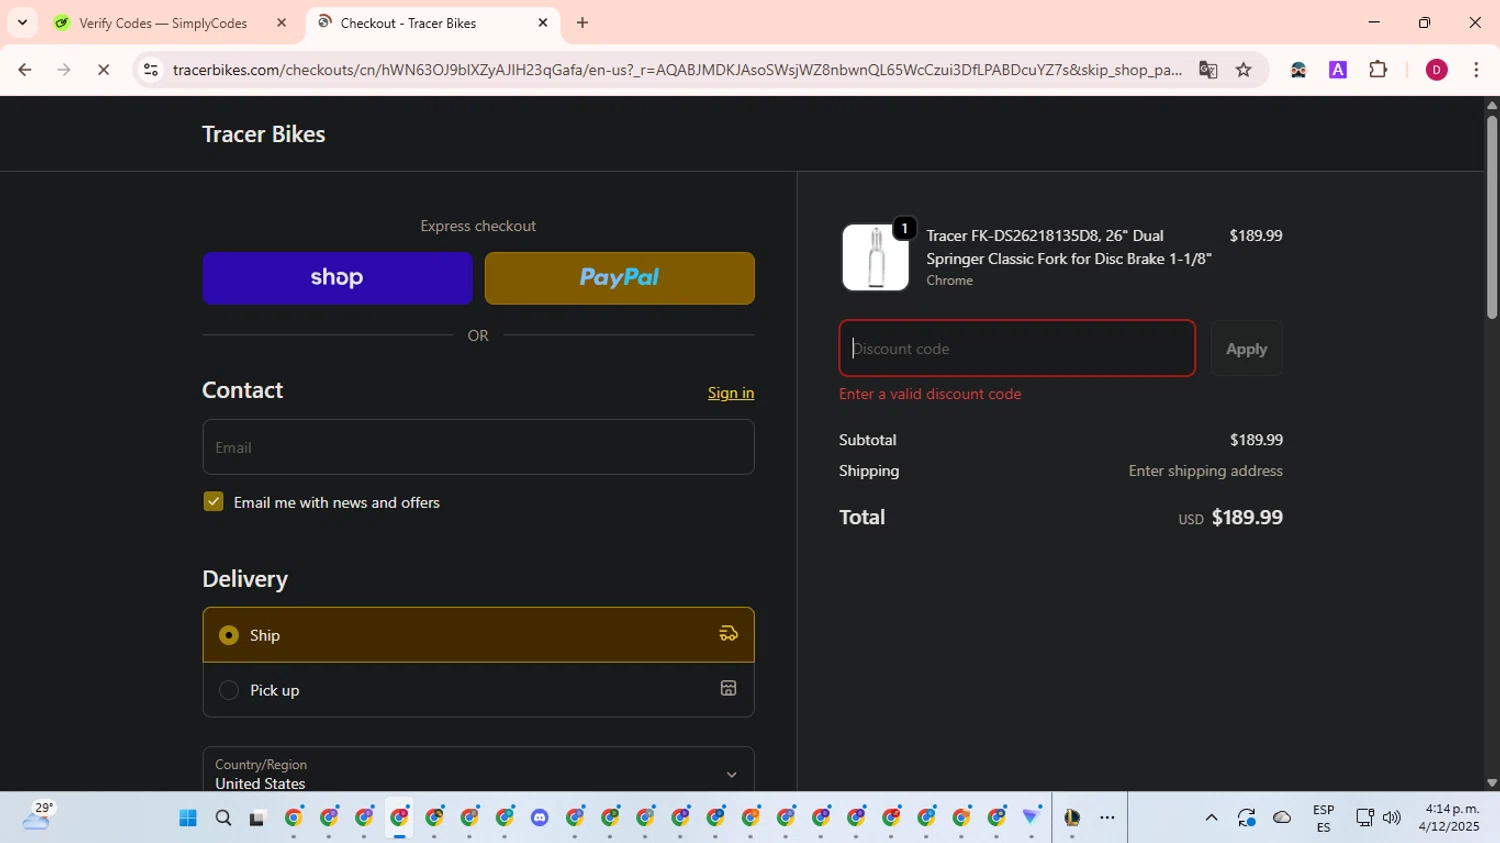Open the weather widget showing 29°

[37, 816]
